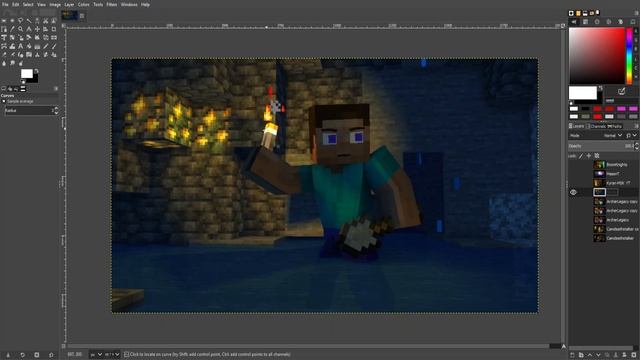Open the tool options panel configuration menu

[56, 88]
